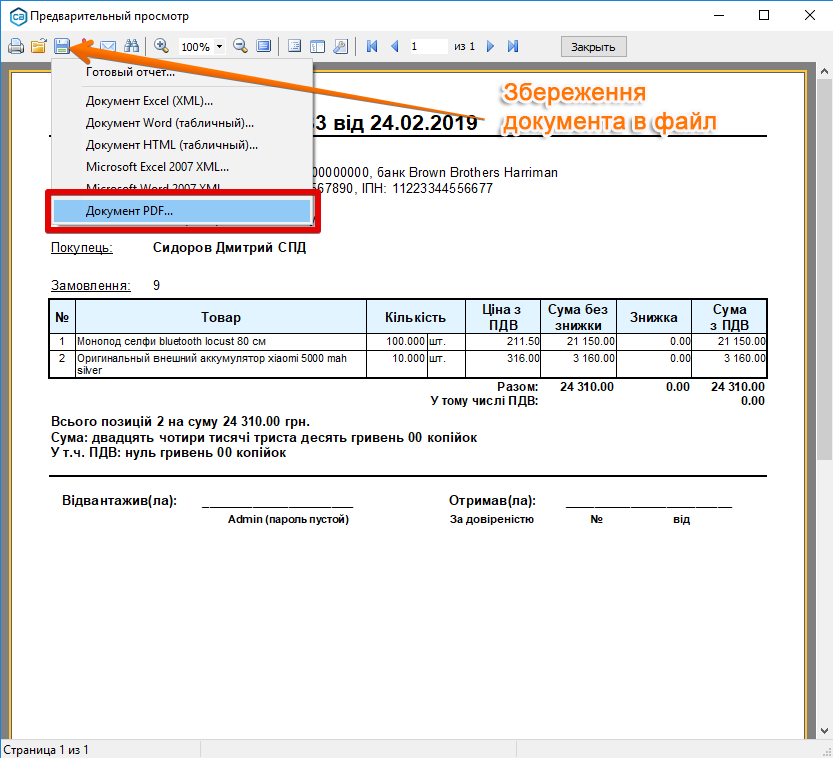This screenshot has height=758, width=833.
Task: Zoom out with the minus magnifier icon
Action: 240,47
